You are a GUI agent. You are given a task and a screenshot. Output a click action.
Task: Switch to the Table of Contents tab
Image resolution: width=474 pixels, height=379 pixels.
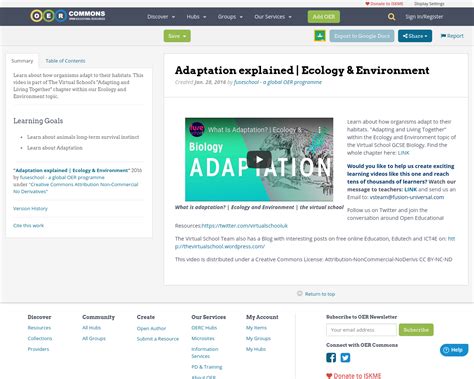click(x=65, y=61)
